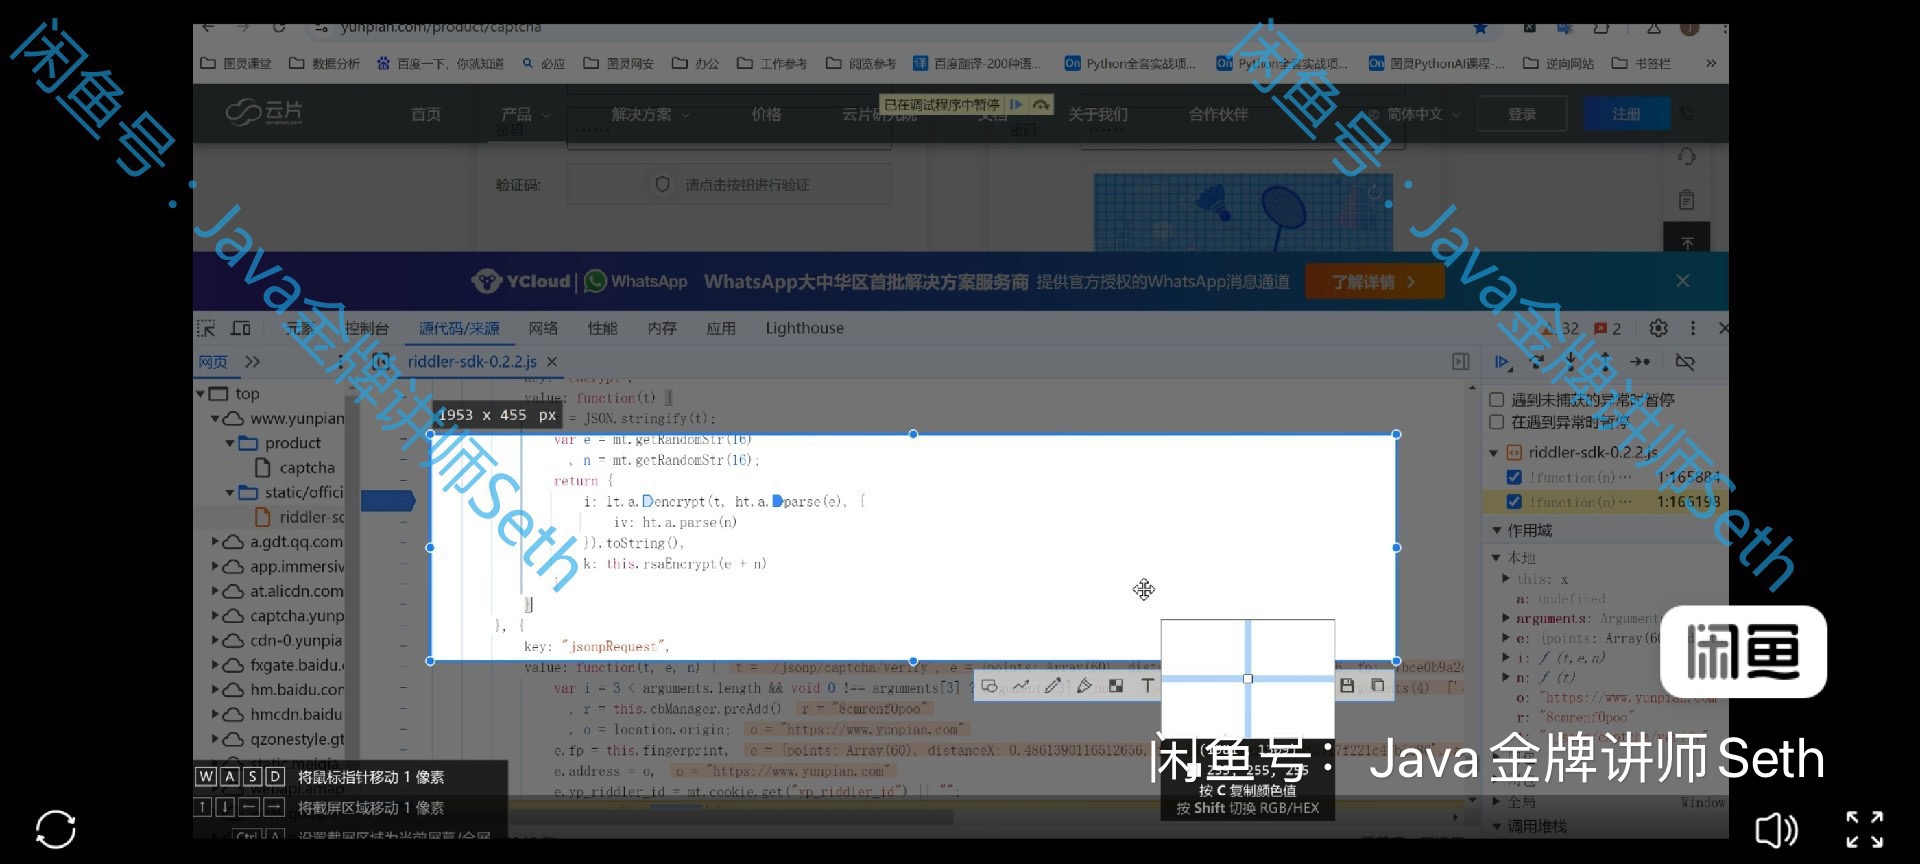Step over from the paused-in-debugger overlay
Image resolution: width=1920 pixels, height=864 pixels.
[1041, 104]
